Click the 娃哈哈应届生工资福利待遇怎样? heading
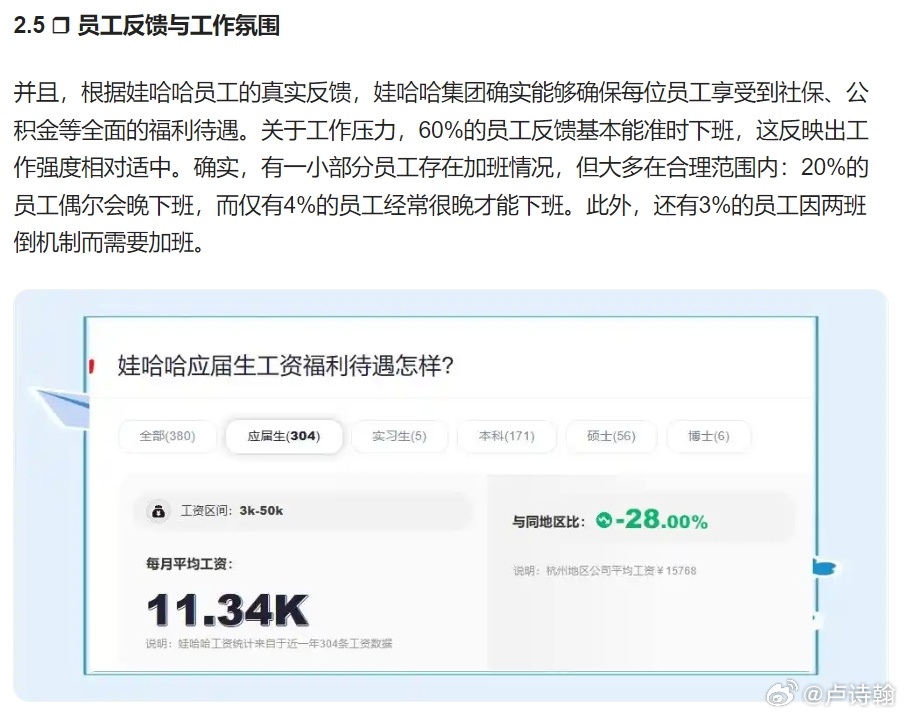The height and width of the screenshot is (715, 905). coord(286,366)
